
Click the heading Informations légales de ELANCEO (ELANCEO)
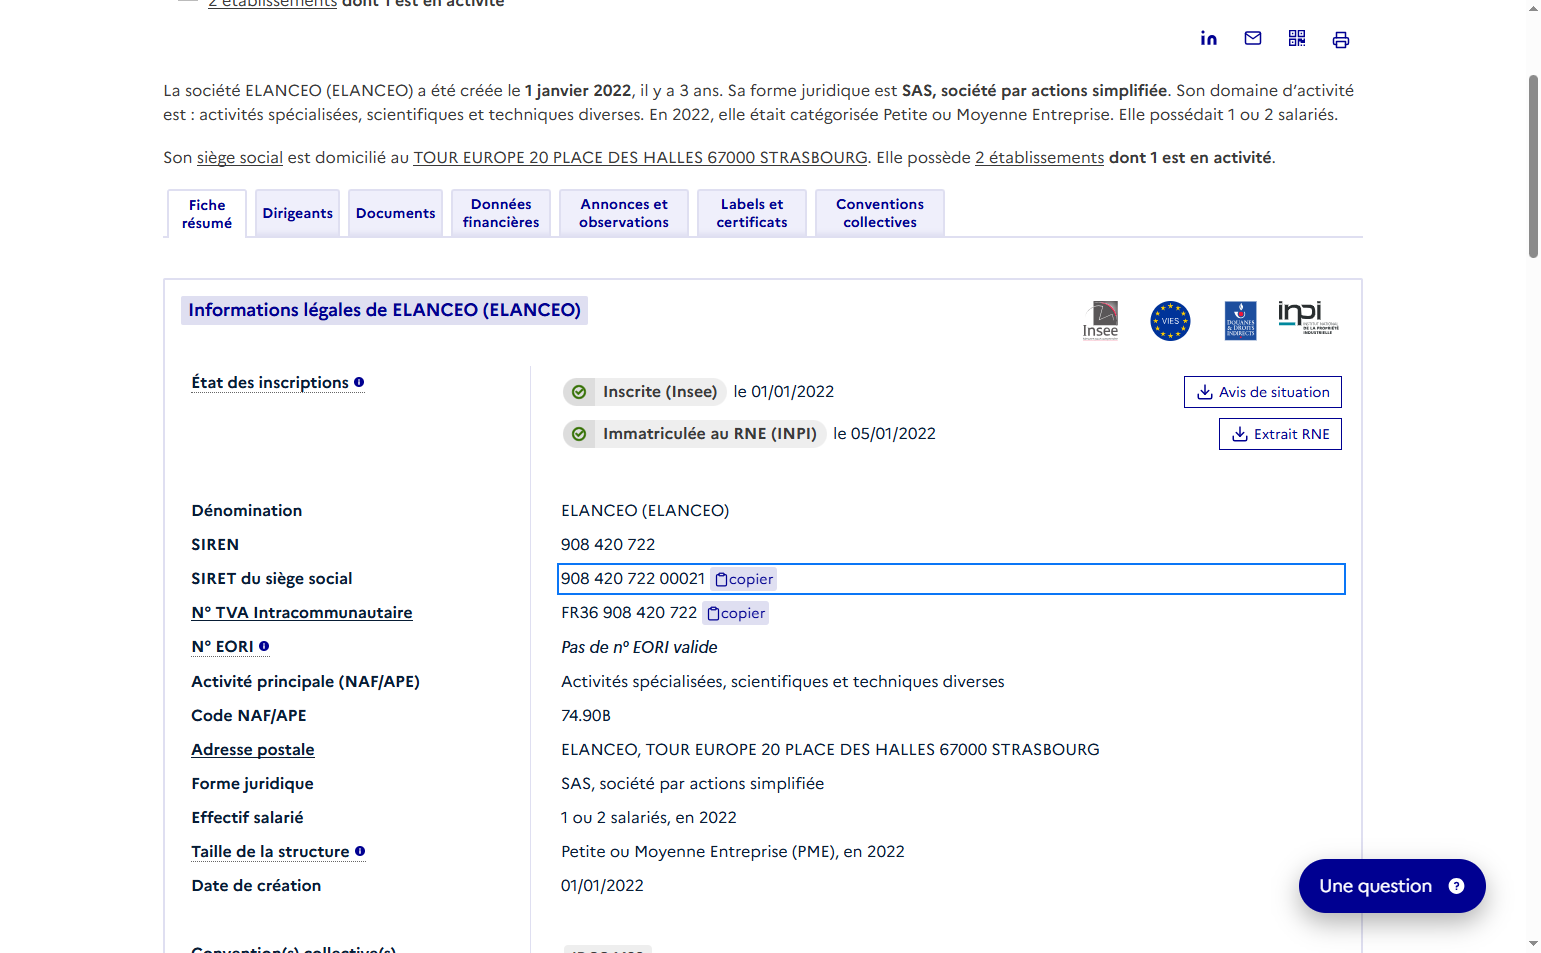384,310
